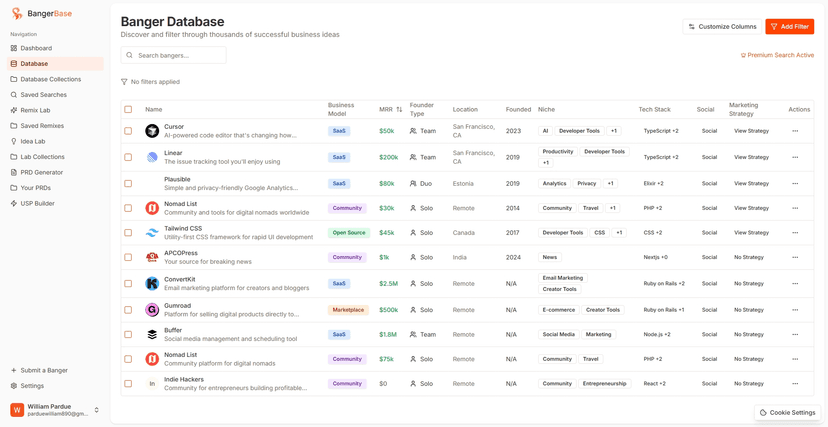Click the APCOPress logo icon
The width and height of the screenshot is (828, 427).
click(x=152, y=257)
